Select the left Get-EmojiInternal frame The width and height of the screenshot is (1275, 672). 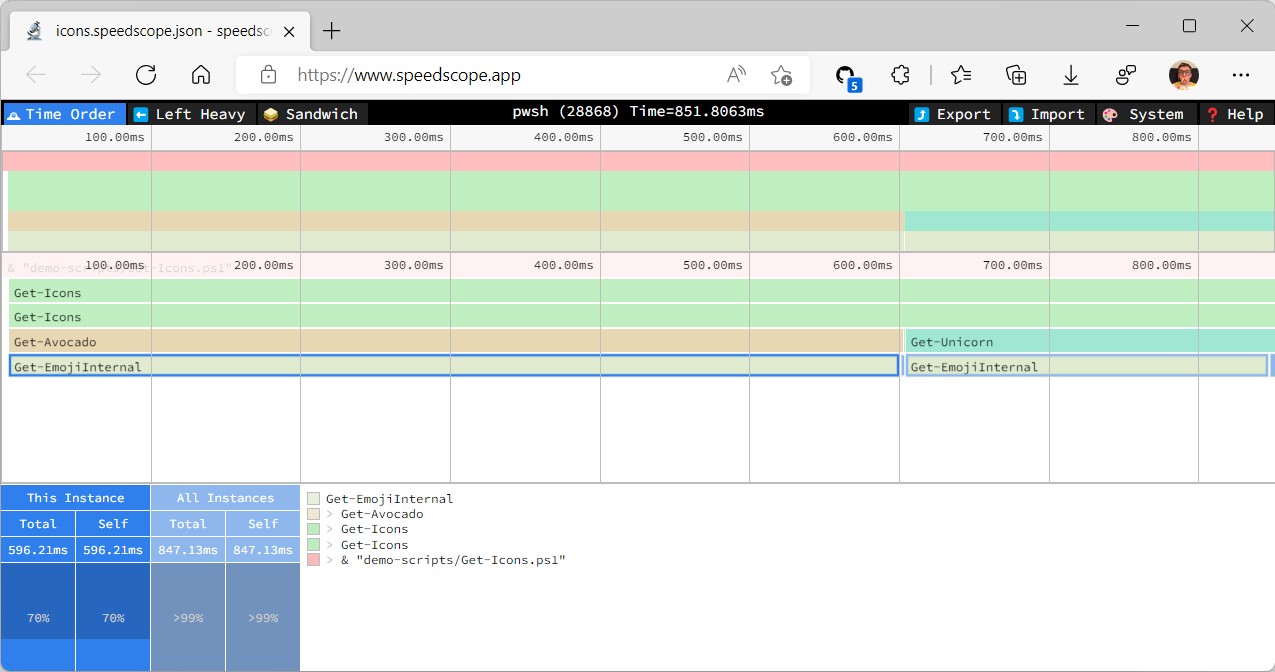click(454, 366)
